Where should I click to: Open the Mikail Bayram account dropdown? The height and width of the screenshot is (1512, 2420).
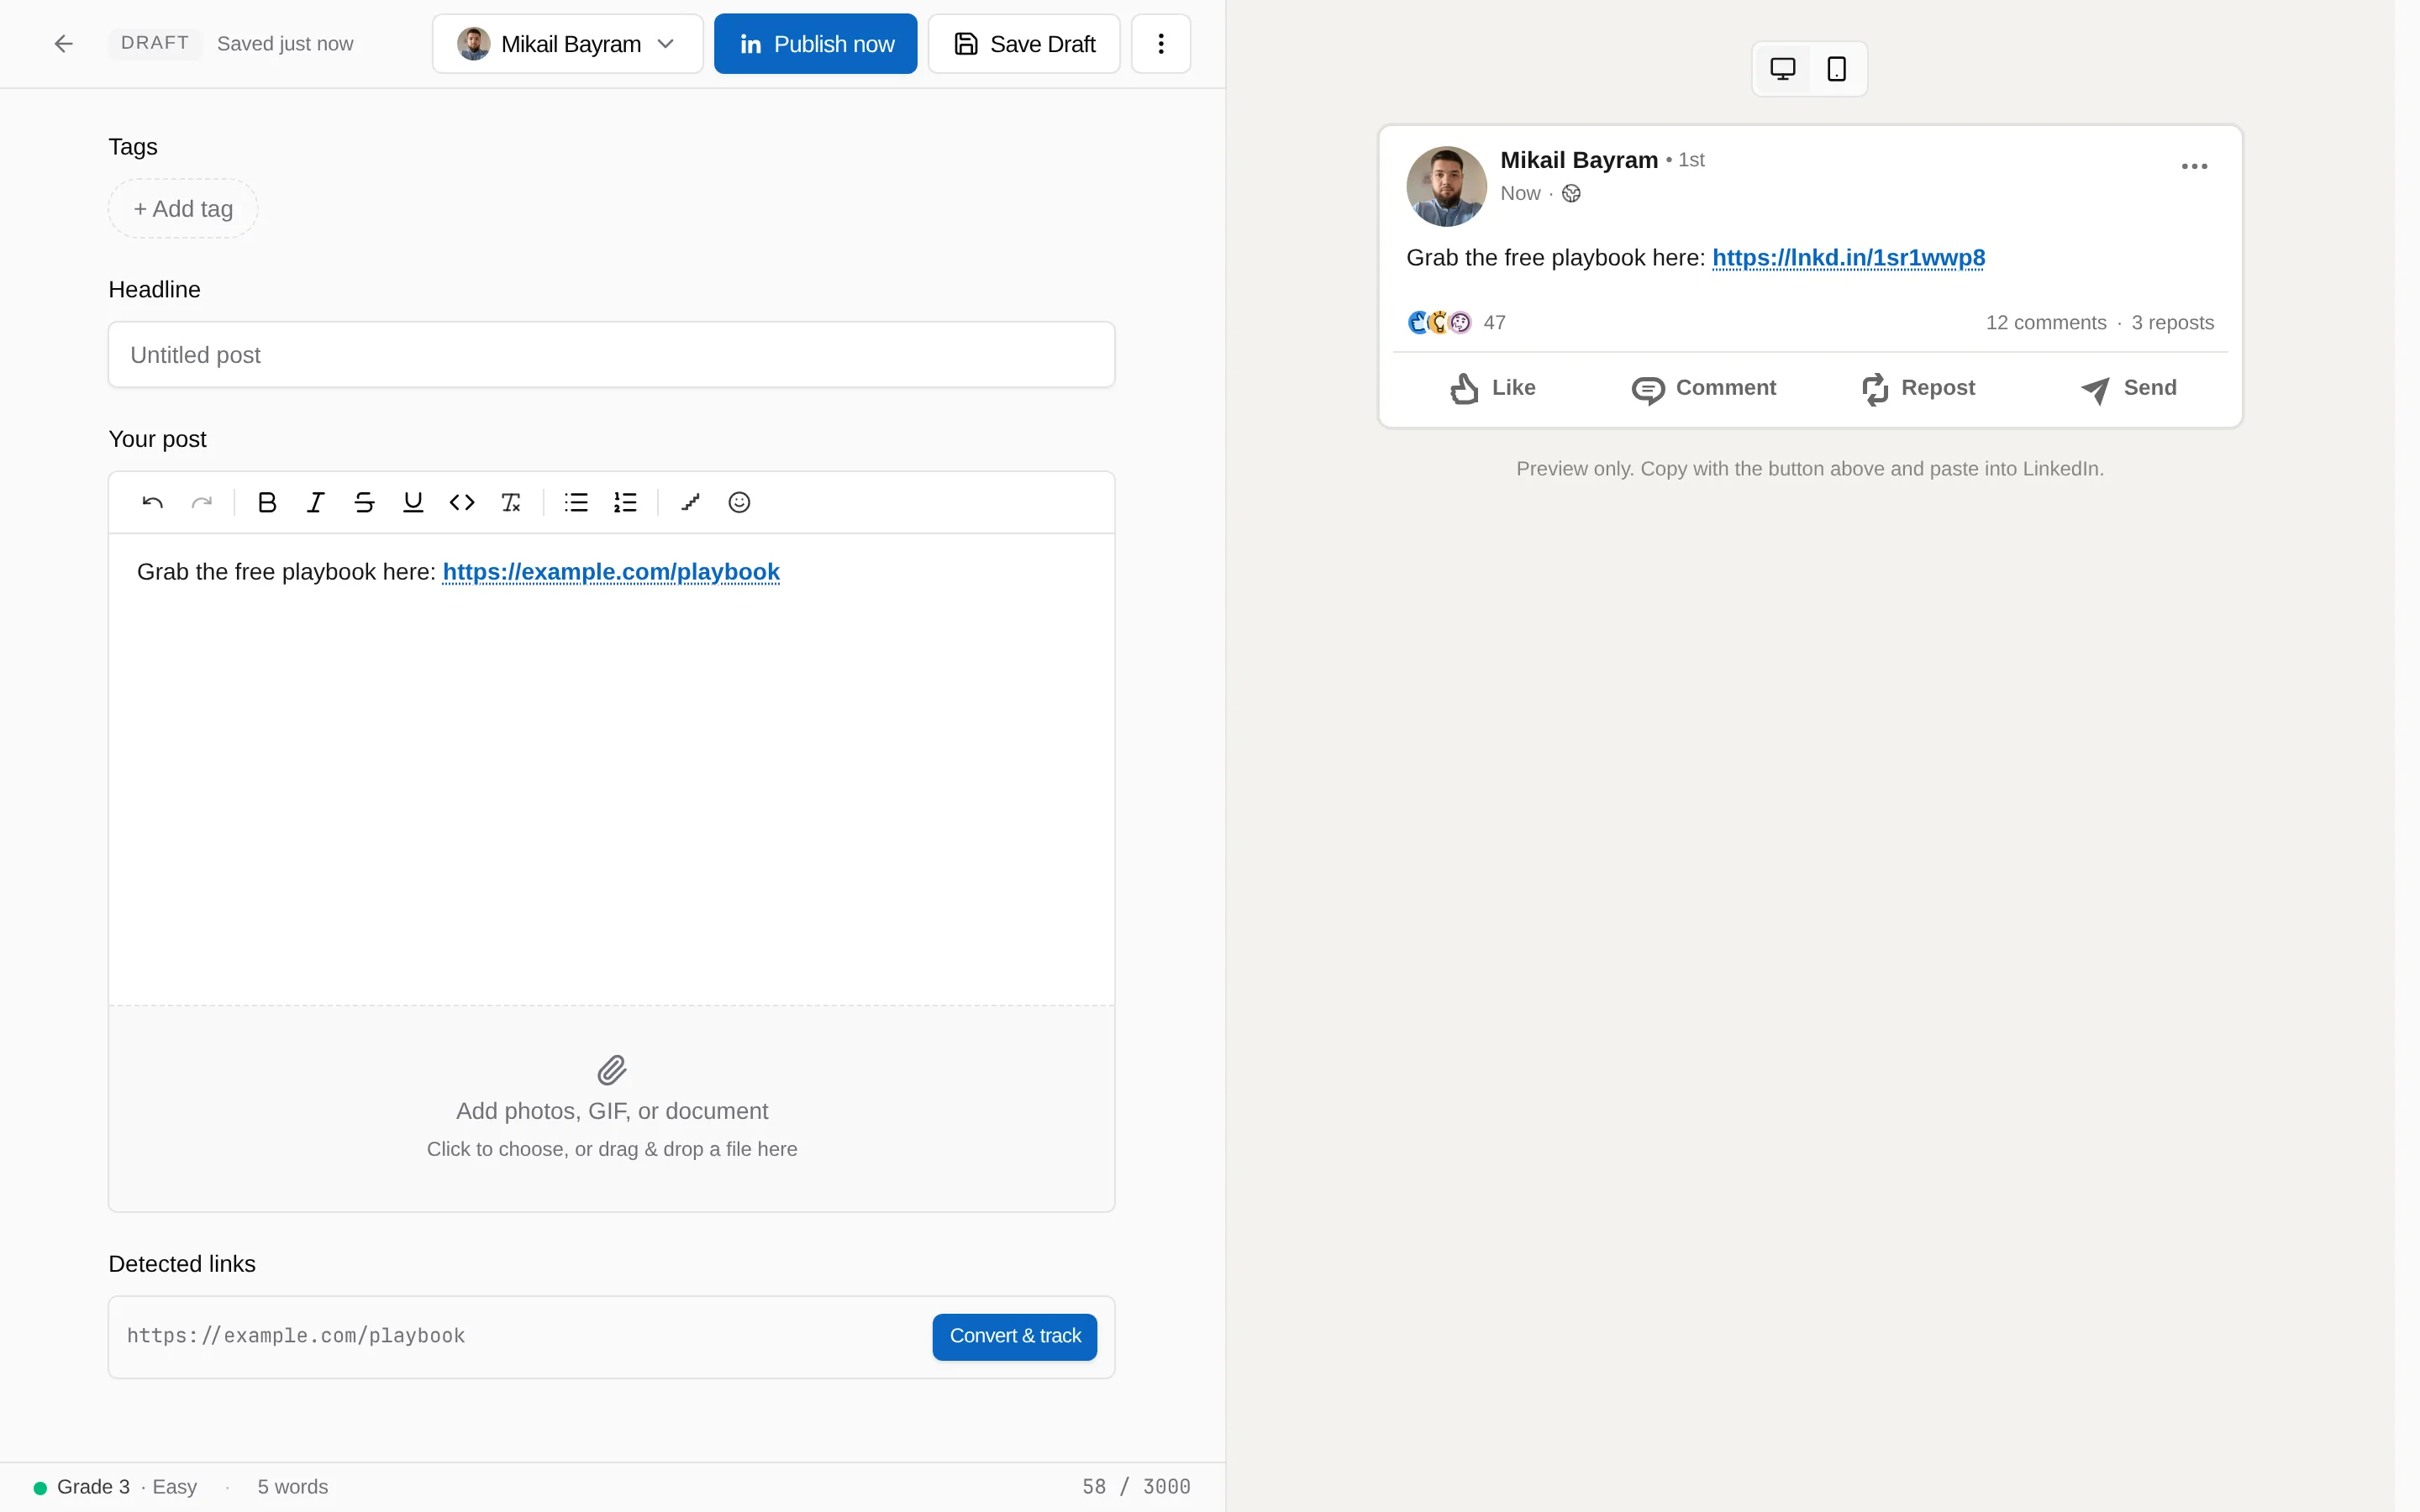567,44
